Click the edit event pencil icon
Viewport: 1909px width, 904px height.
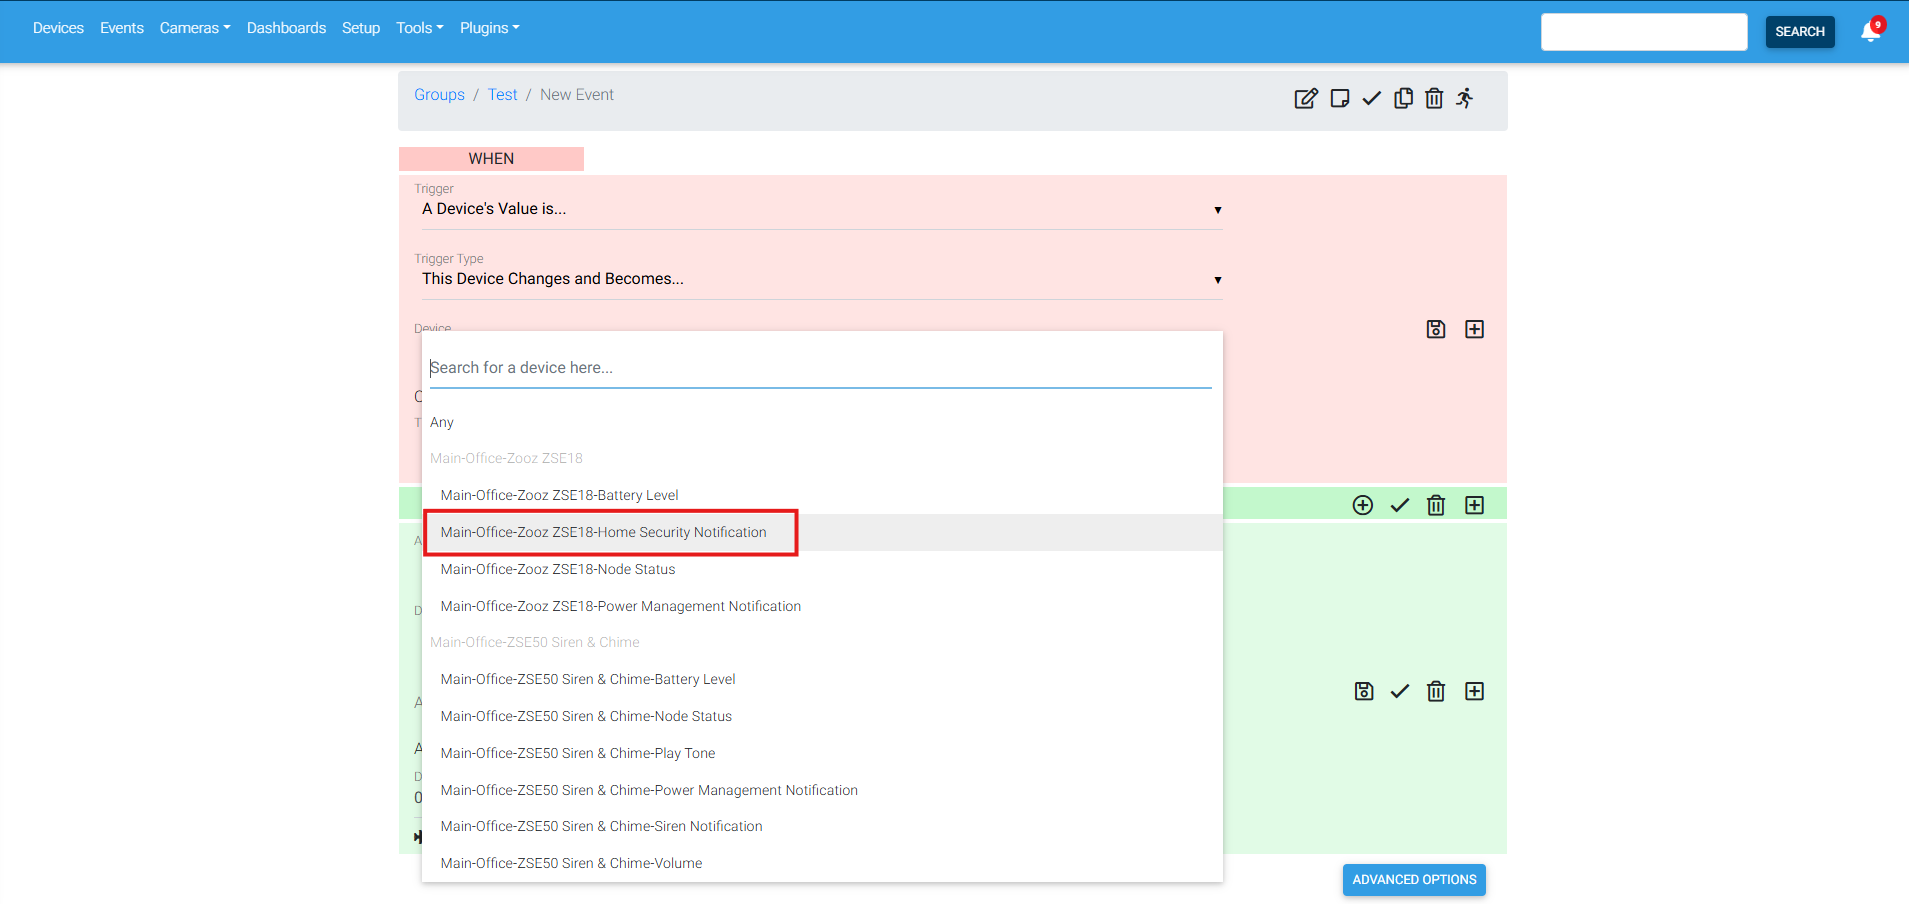[x=1306, y=98]
